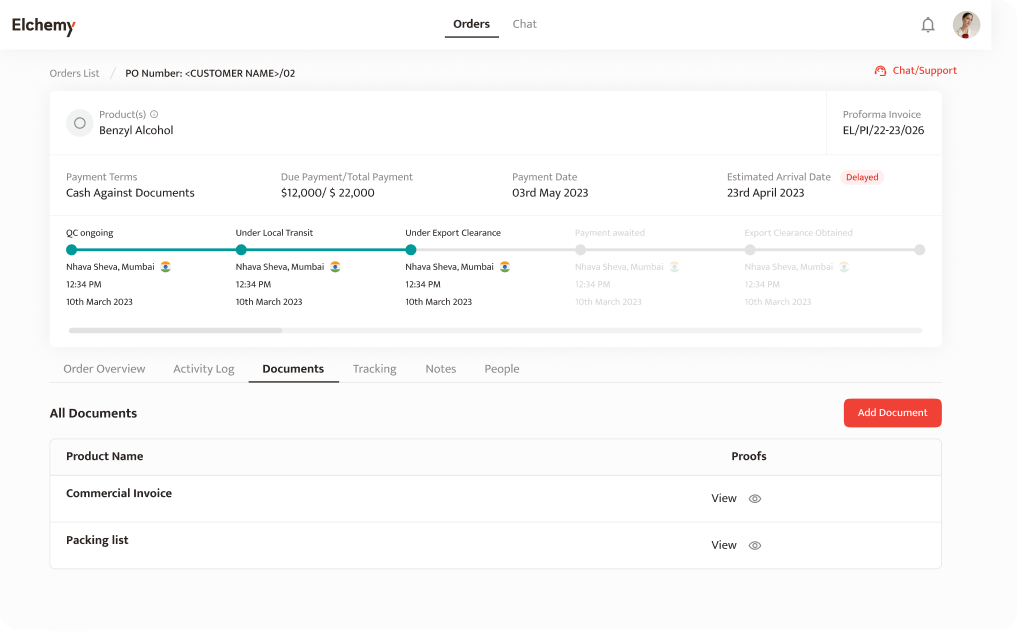Click the Chat/Support headset icon
This screenshot has height=635, width=1017.
pos(880,71)
